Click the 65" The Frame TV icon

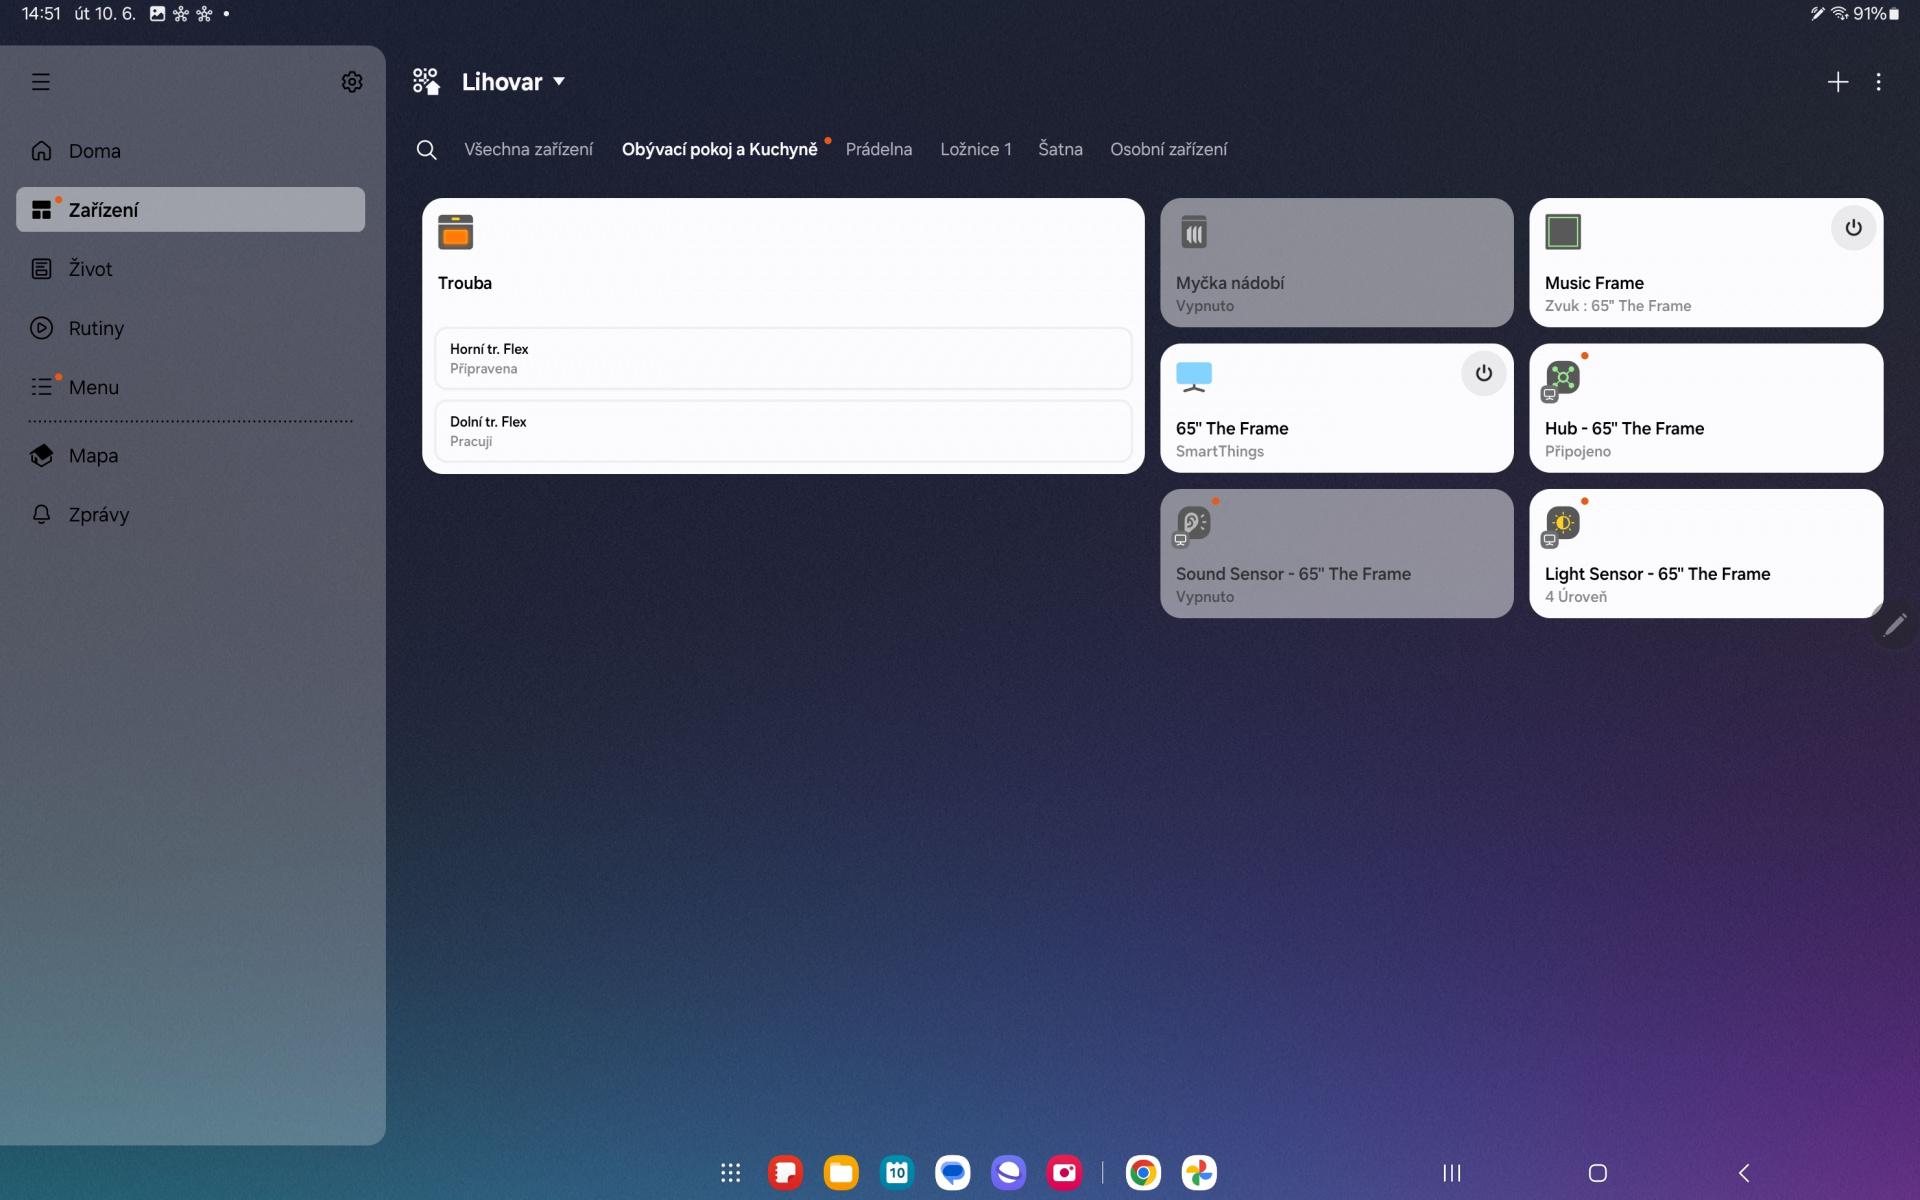coord(1194,377)
